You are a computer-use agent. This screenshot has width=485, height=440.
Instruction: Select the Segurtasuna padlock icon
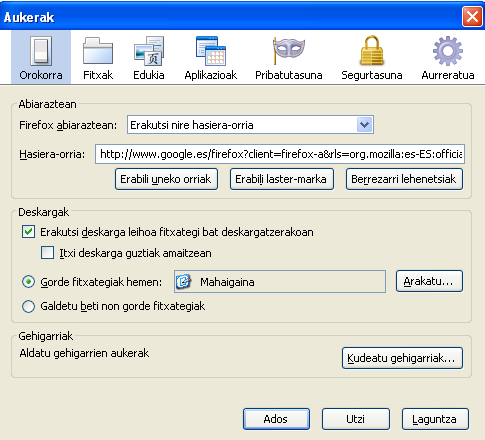pyautogui.click(x=372, y=50)
